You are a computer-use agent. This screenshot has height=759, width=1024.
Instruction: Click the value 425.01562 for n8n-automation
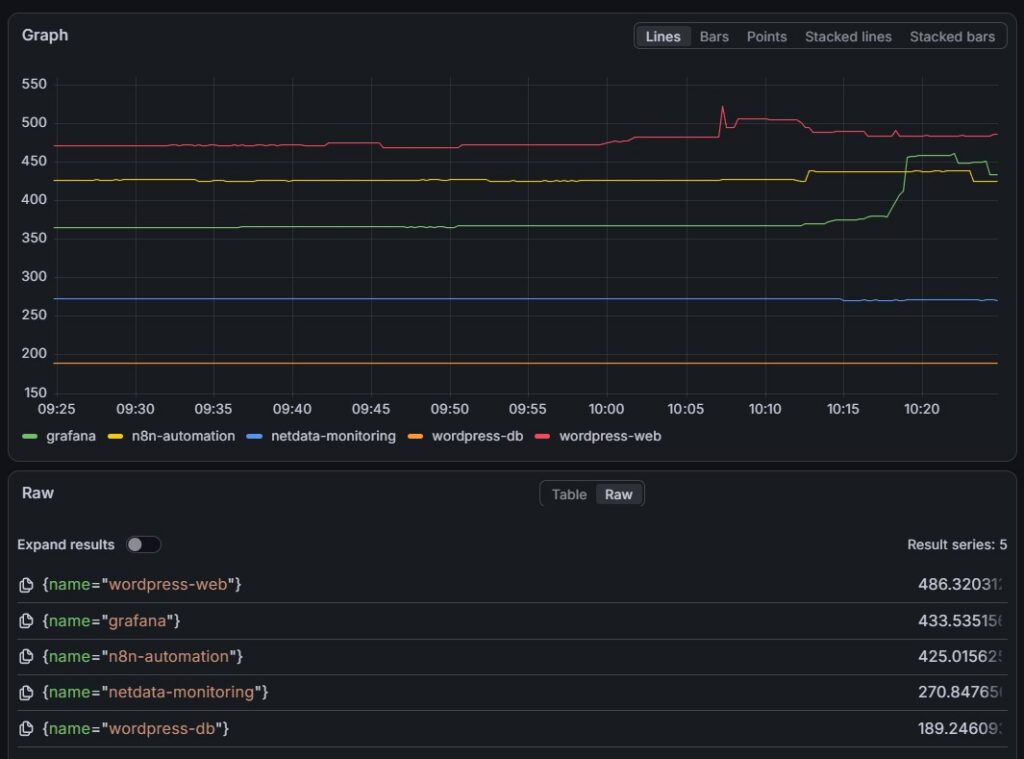click(959, 656)
